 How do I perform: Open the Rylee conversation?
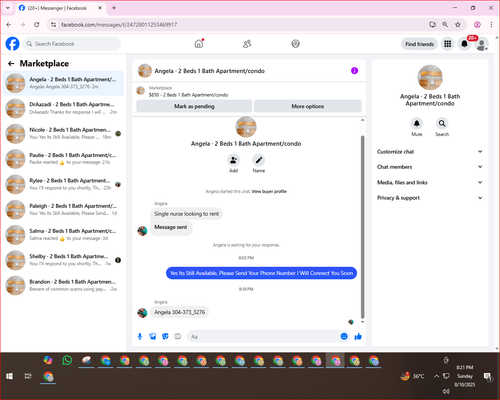(x=63, y=184)
